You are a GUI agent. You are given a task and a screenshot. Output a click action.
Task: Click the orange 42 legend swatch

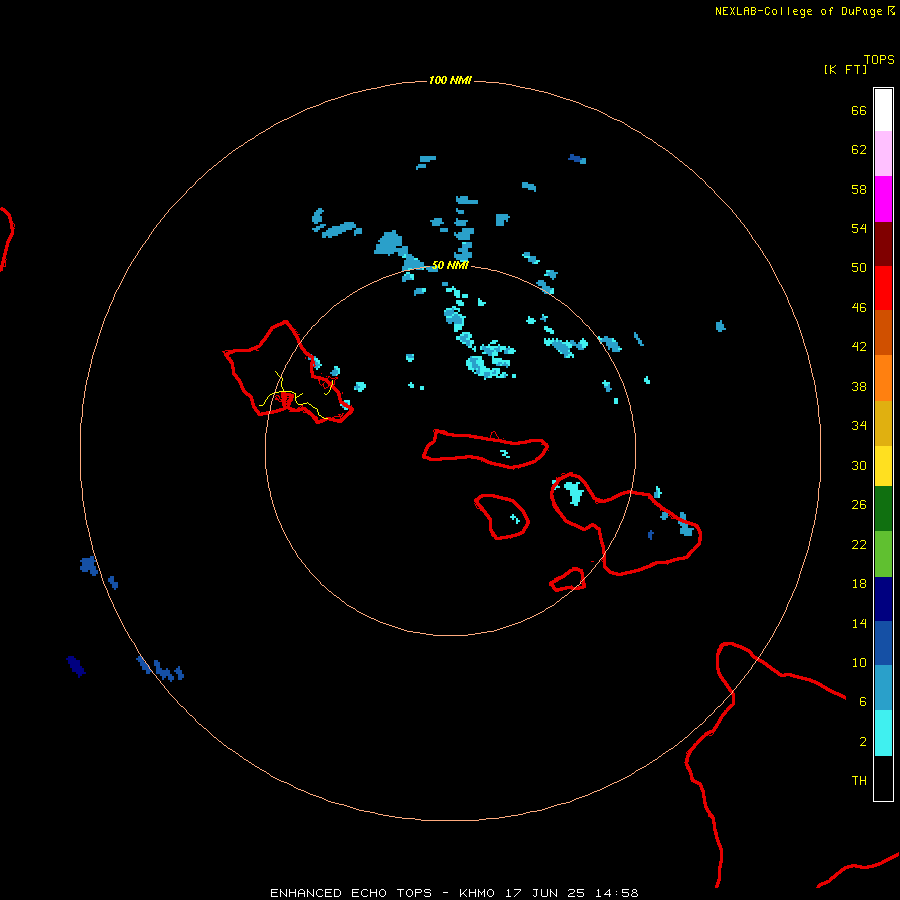click(883, 377)
